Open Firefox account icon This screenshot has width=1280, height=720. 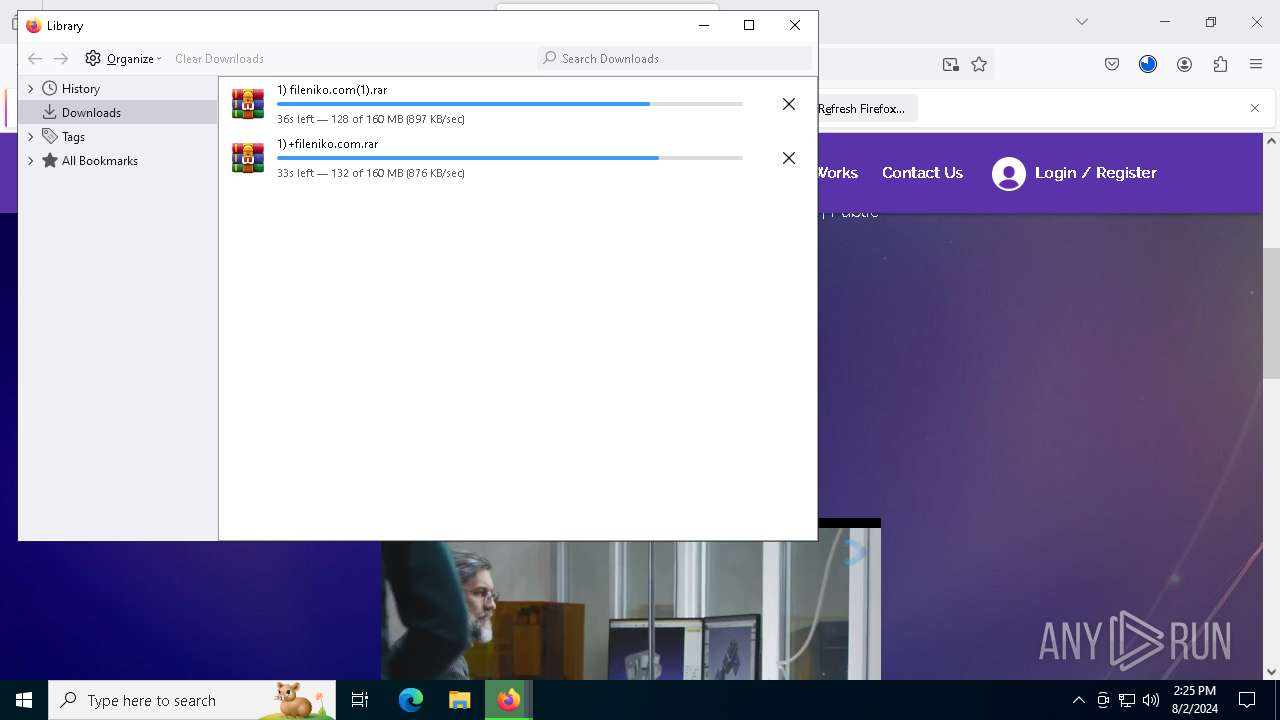(1184, 64)
